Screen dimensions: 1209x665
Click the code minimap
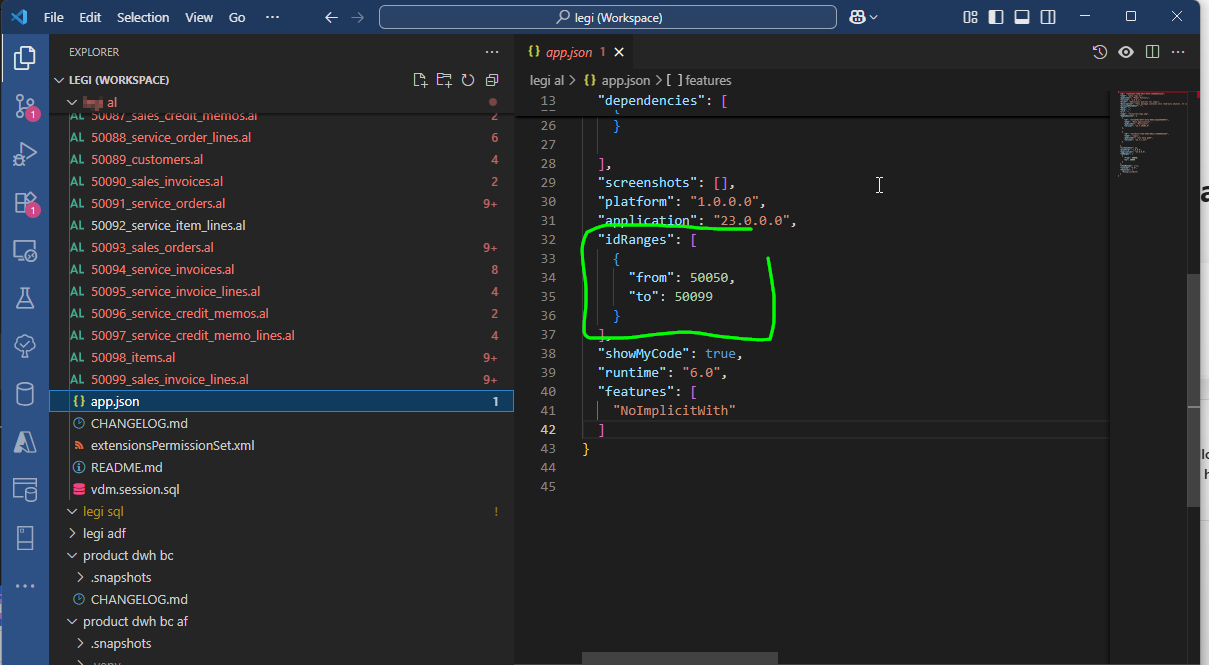pyautogui.click(x=1152, y=135)
